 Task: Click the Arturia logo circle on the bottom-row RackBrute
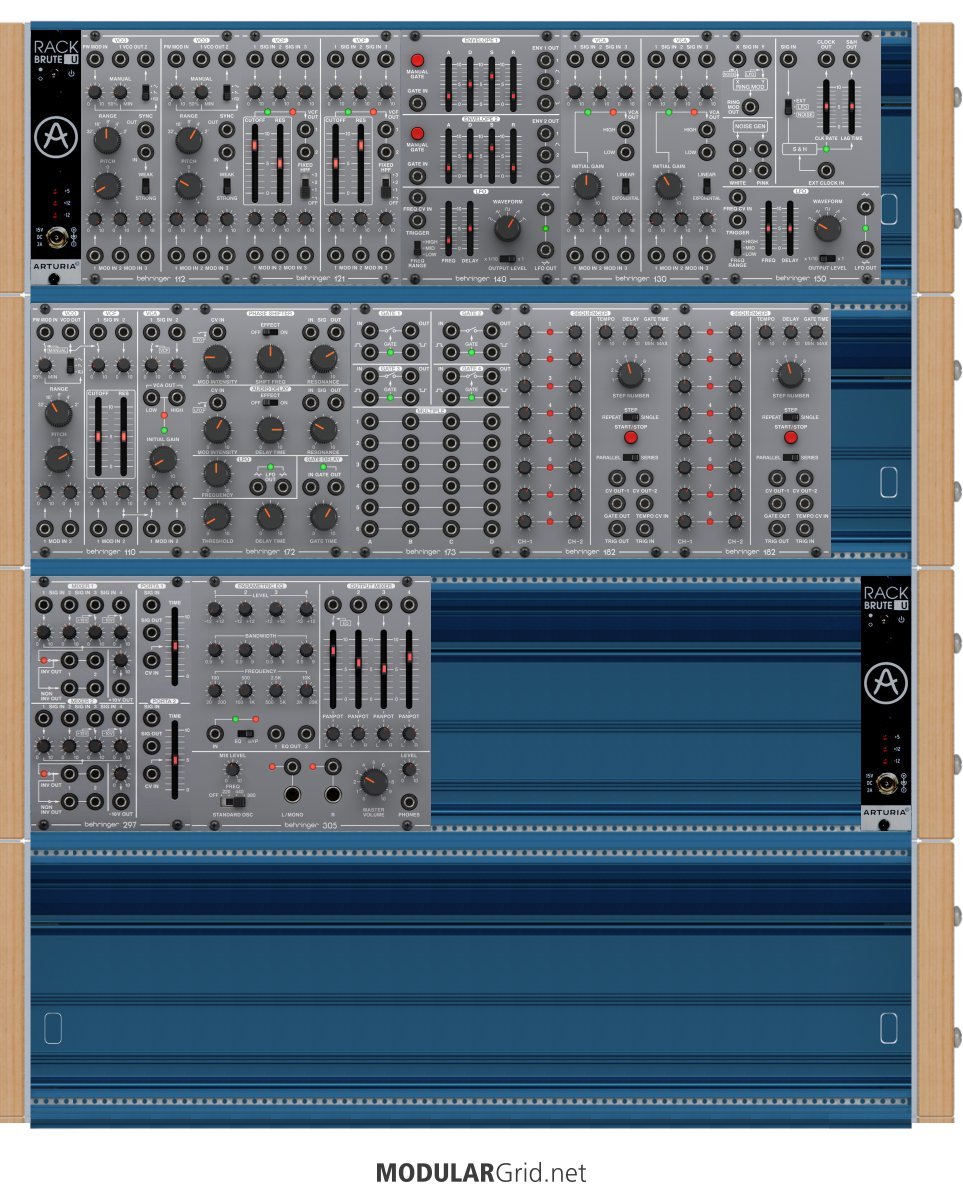click(x=885, y=682)
